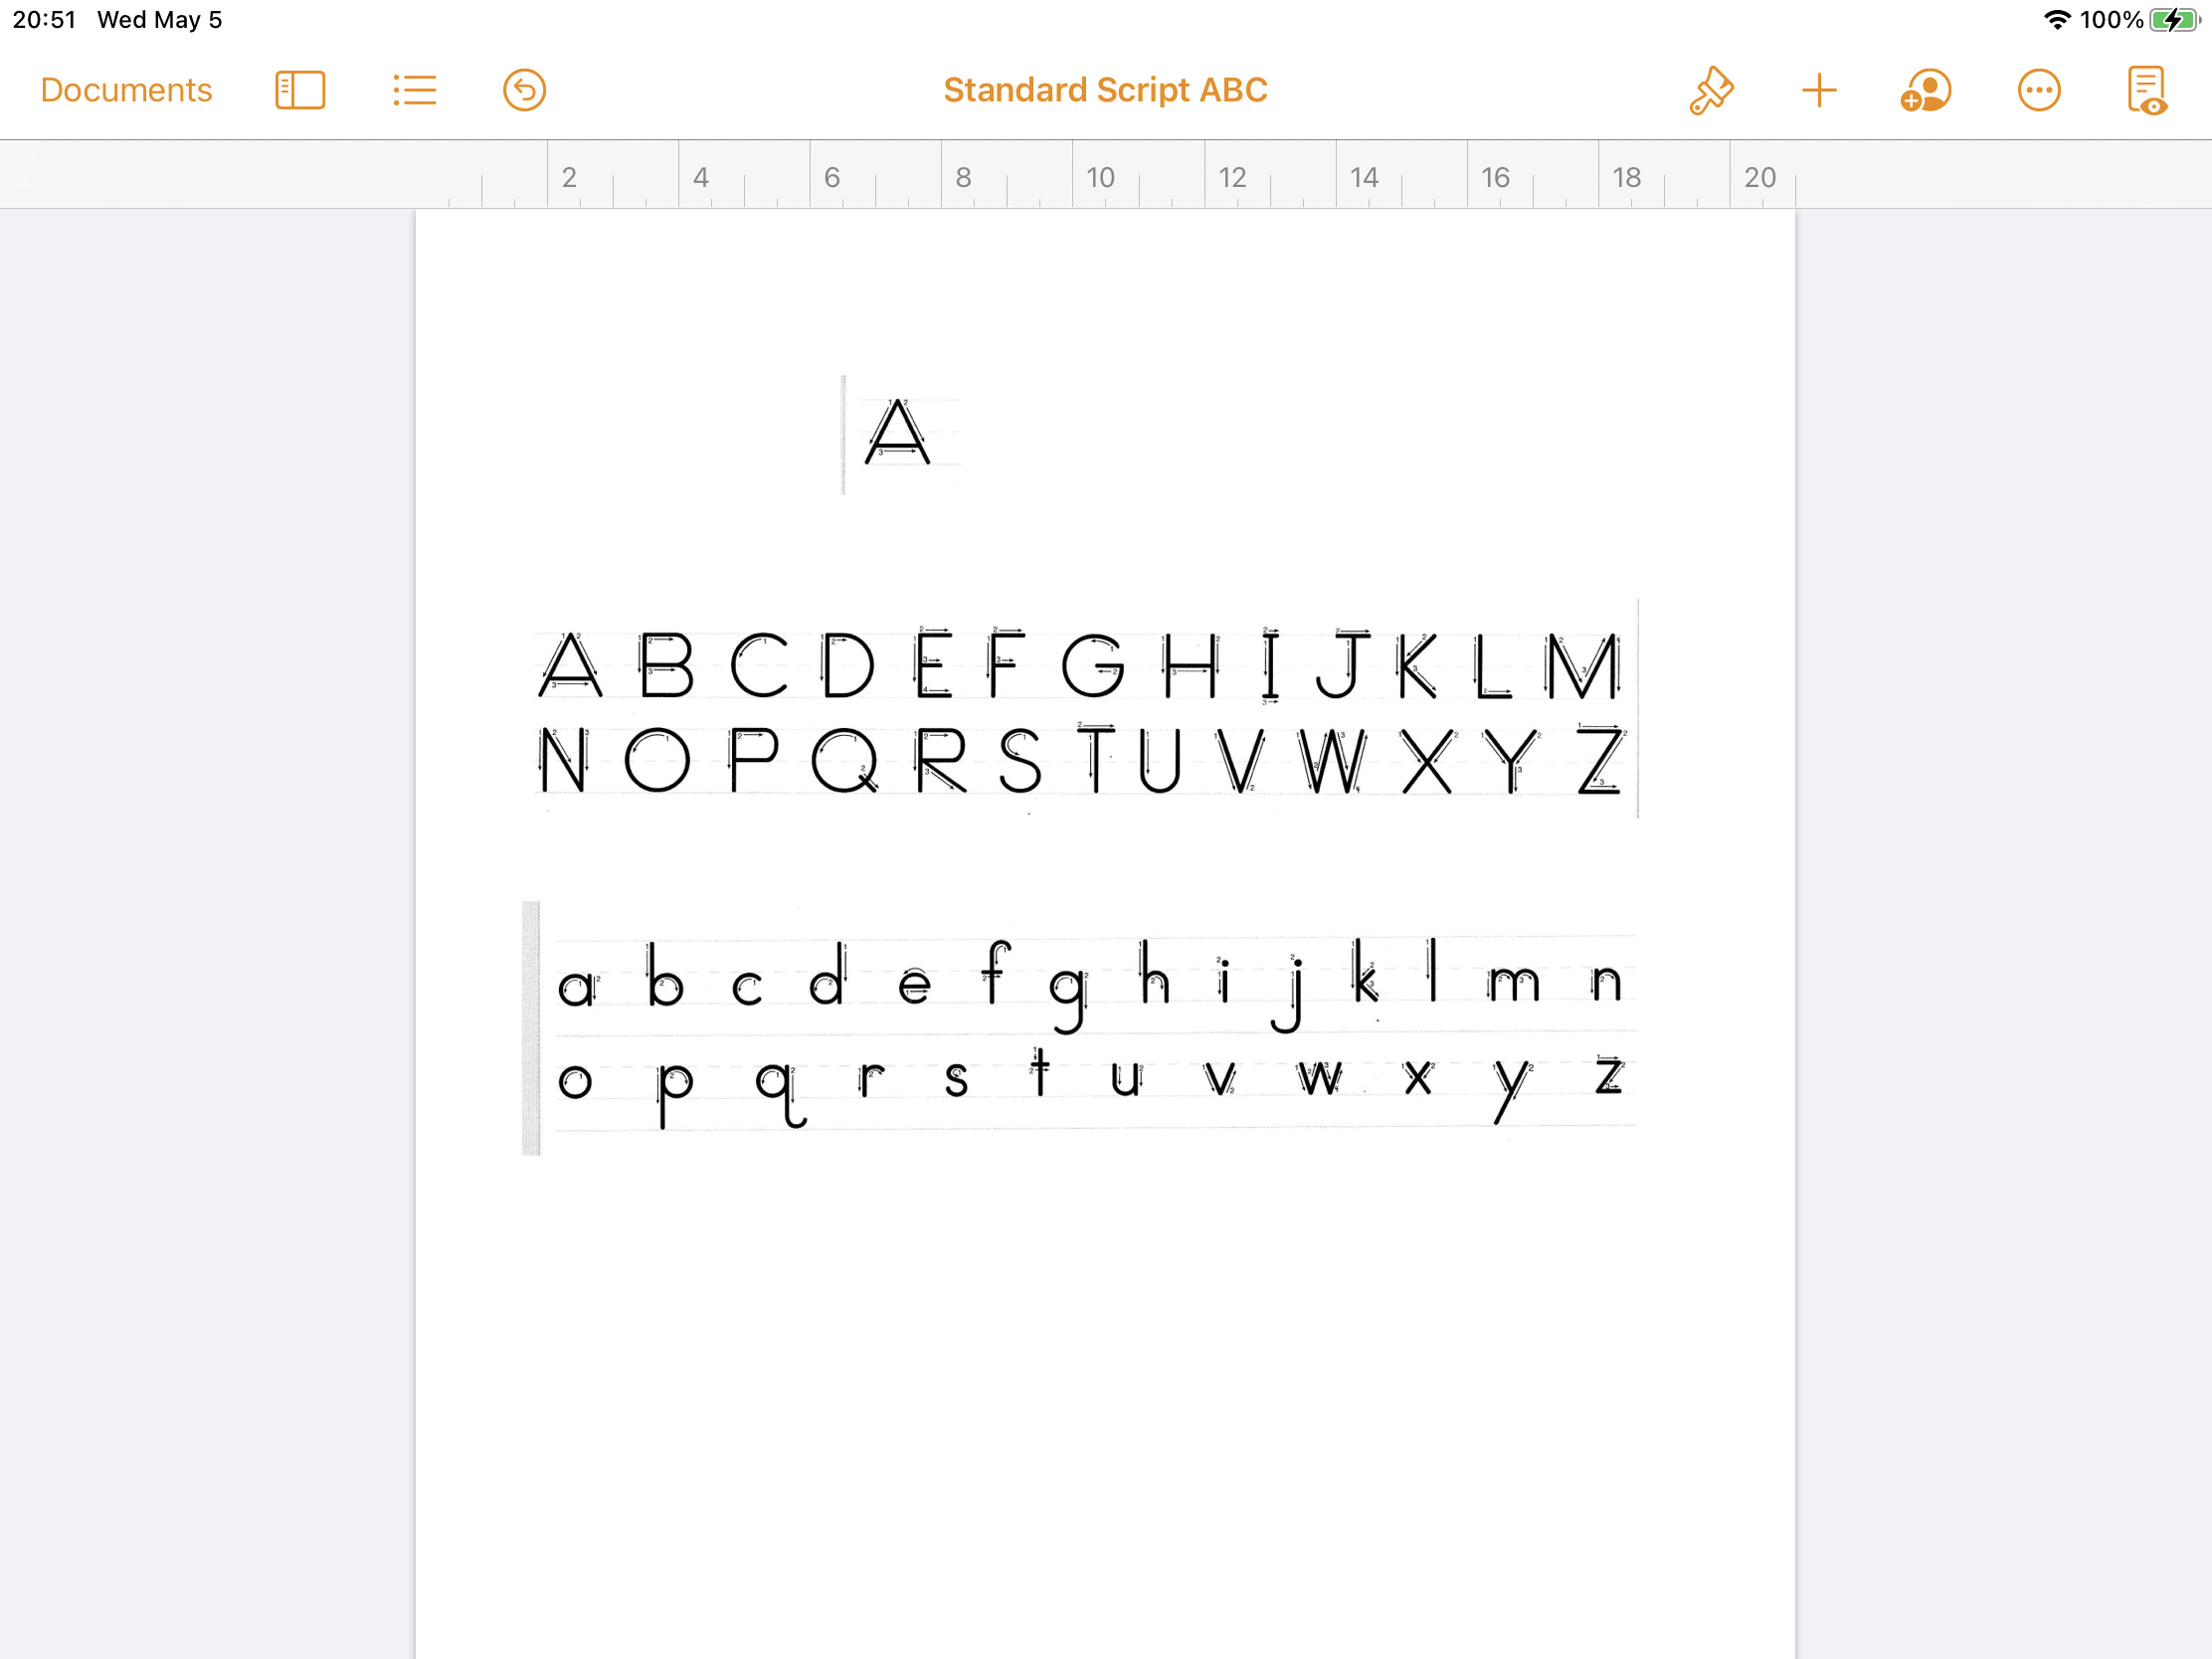Tap the Wi-Fi status icon

tap(2056, 20)
